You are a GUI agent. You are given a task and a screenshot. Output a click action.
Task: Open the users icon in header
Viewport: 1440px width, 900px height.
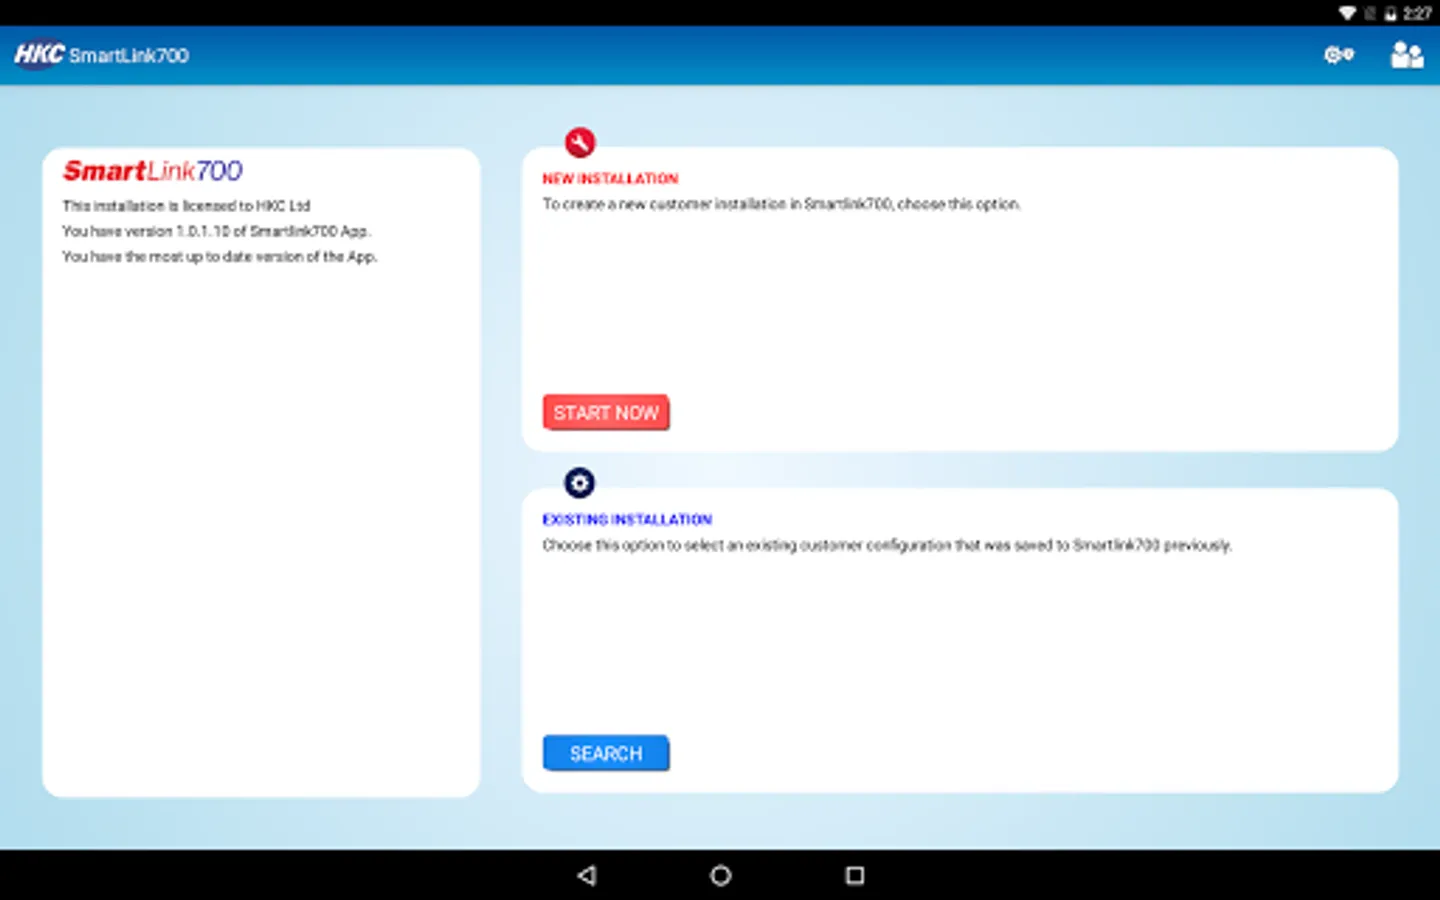tap(1406, 55)
